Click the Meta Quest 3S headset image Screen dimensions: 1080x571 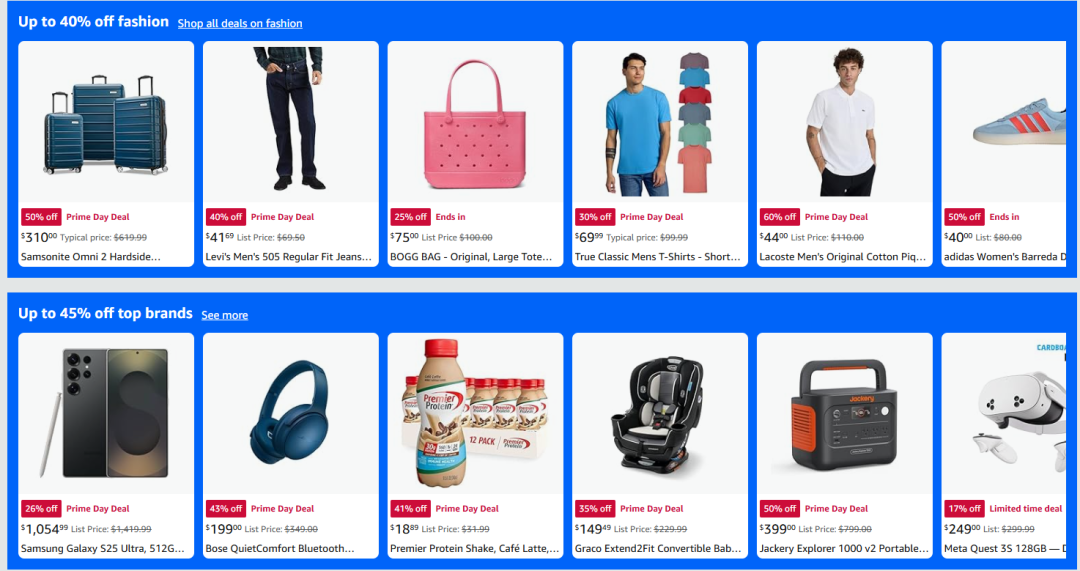point(1004,413)
